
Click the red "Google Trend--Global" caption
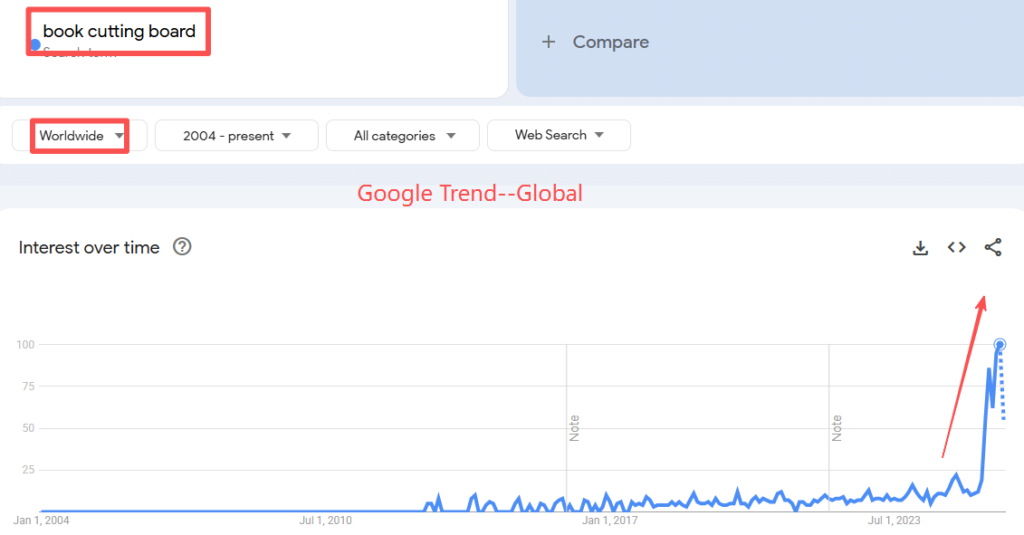[470, 193]
